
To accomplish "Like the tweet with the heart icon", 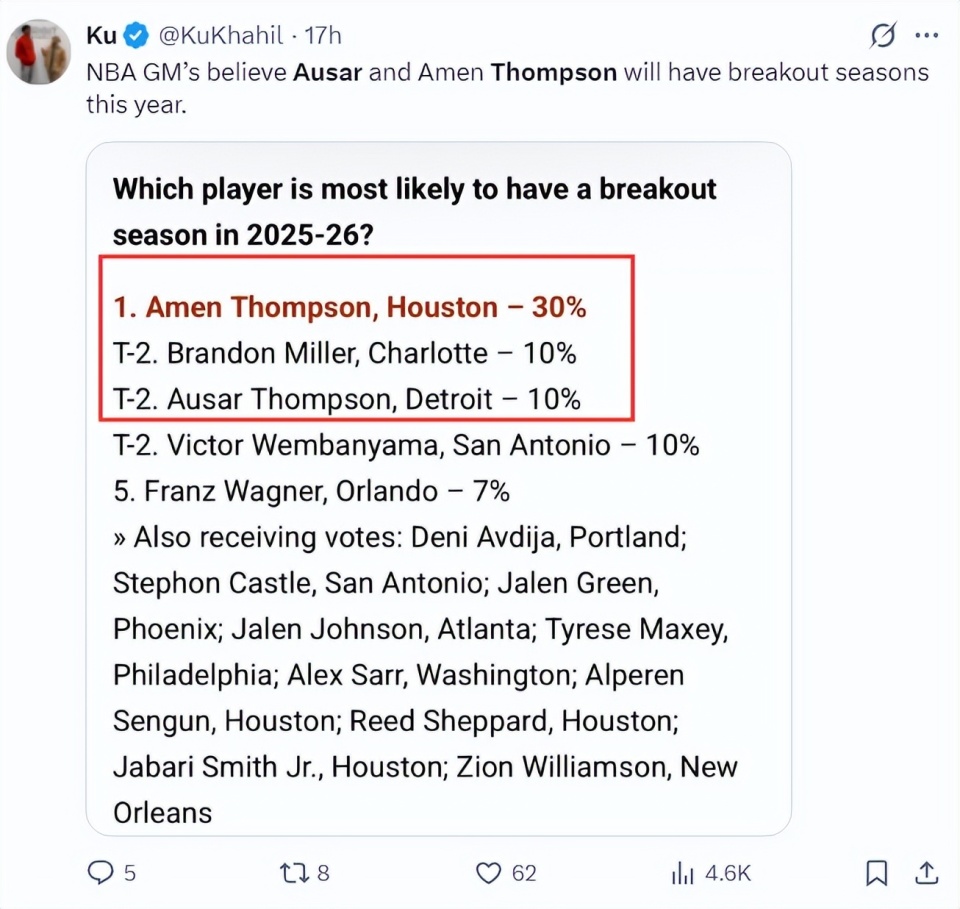I will pyautogui.click(x=488, y=873).
